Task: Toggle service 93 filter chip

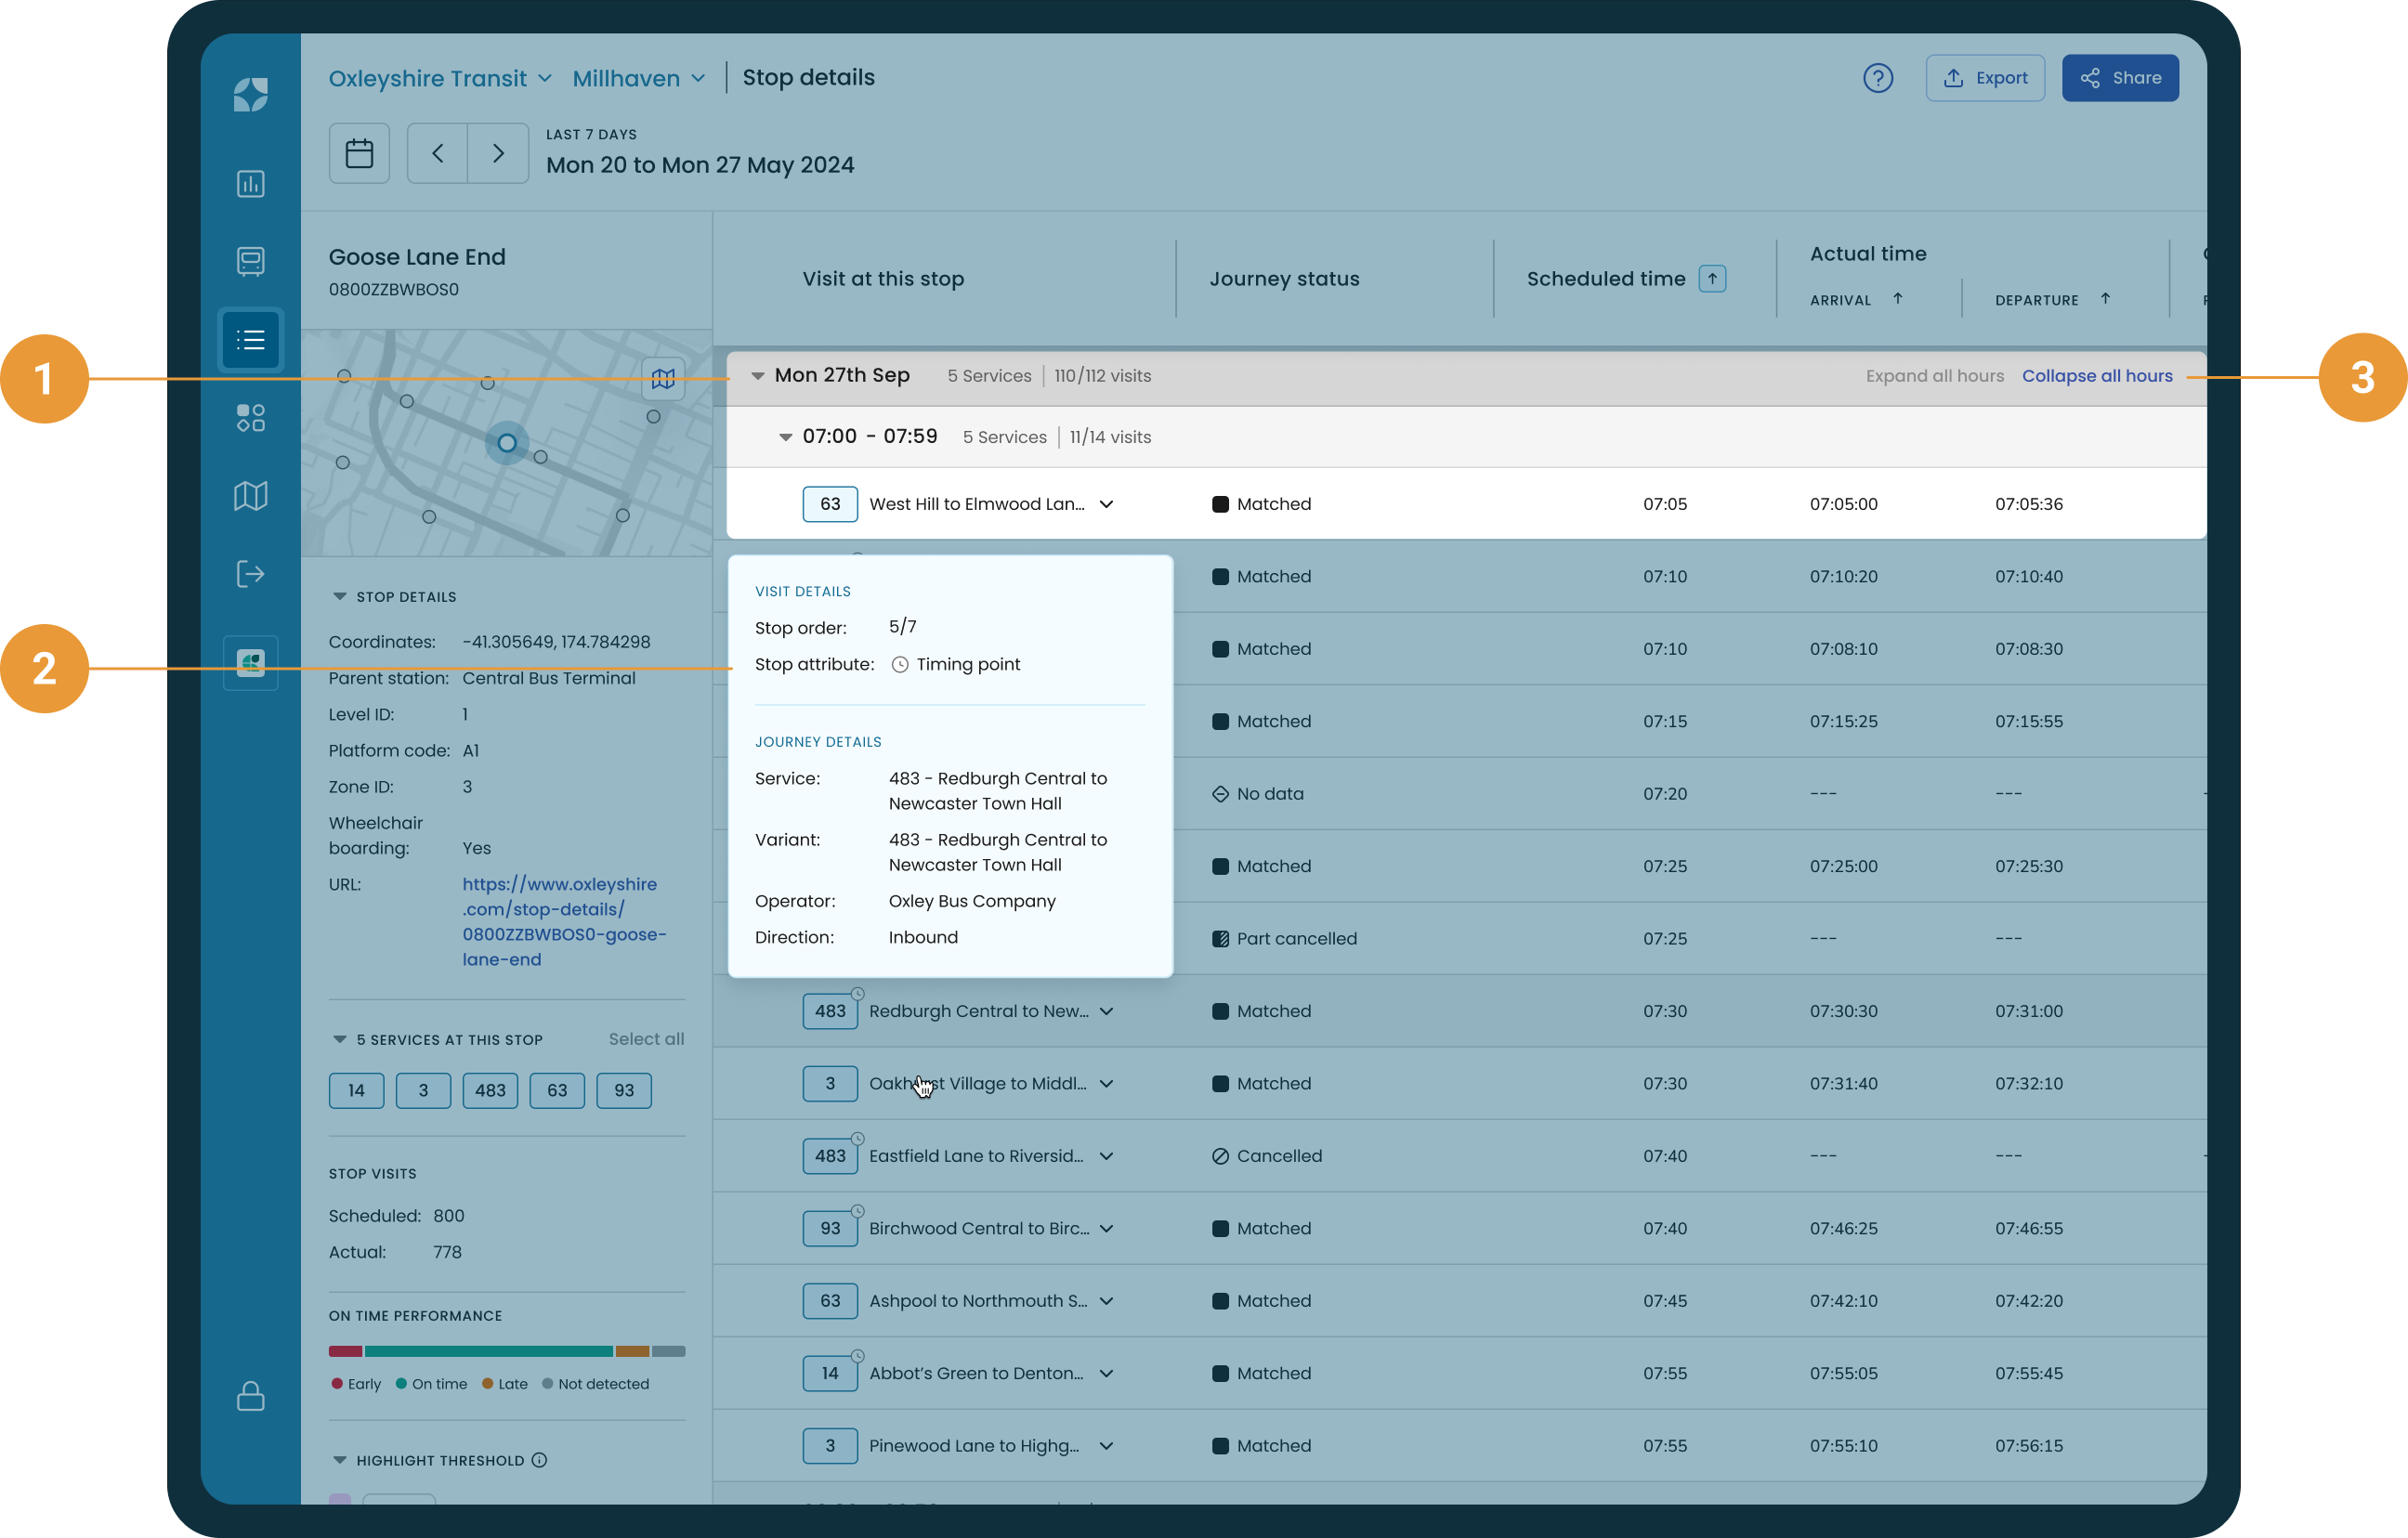Action: (624, 1090)
